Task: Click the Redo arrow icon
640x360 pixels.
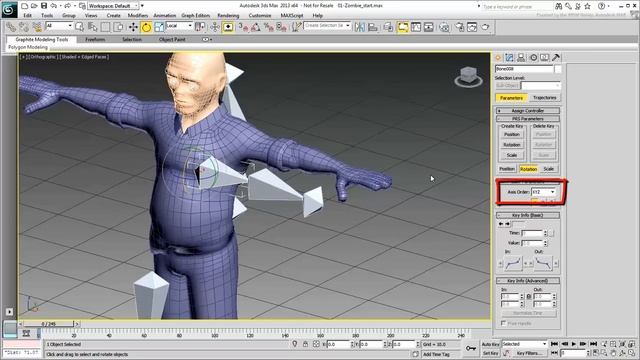Action: click(68, 6)
